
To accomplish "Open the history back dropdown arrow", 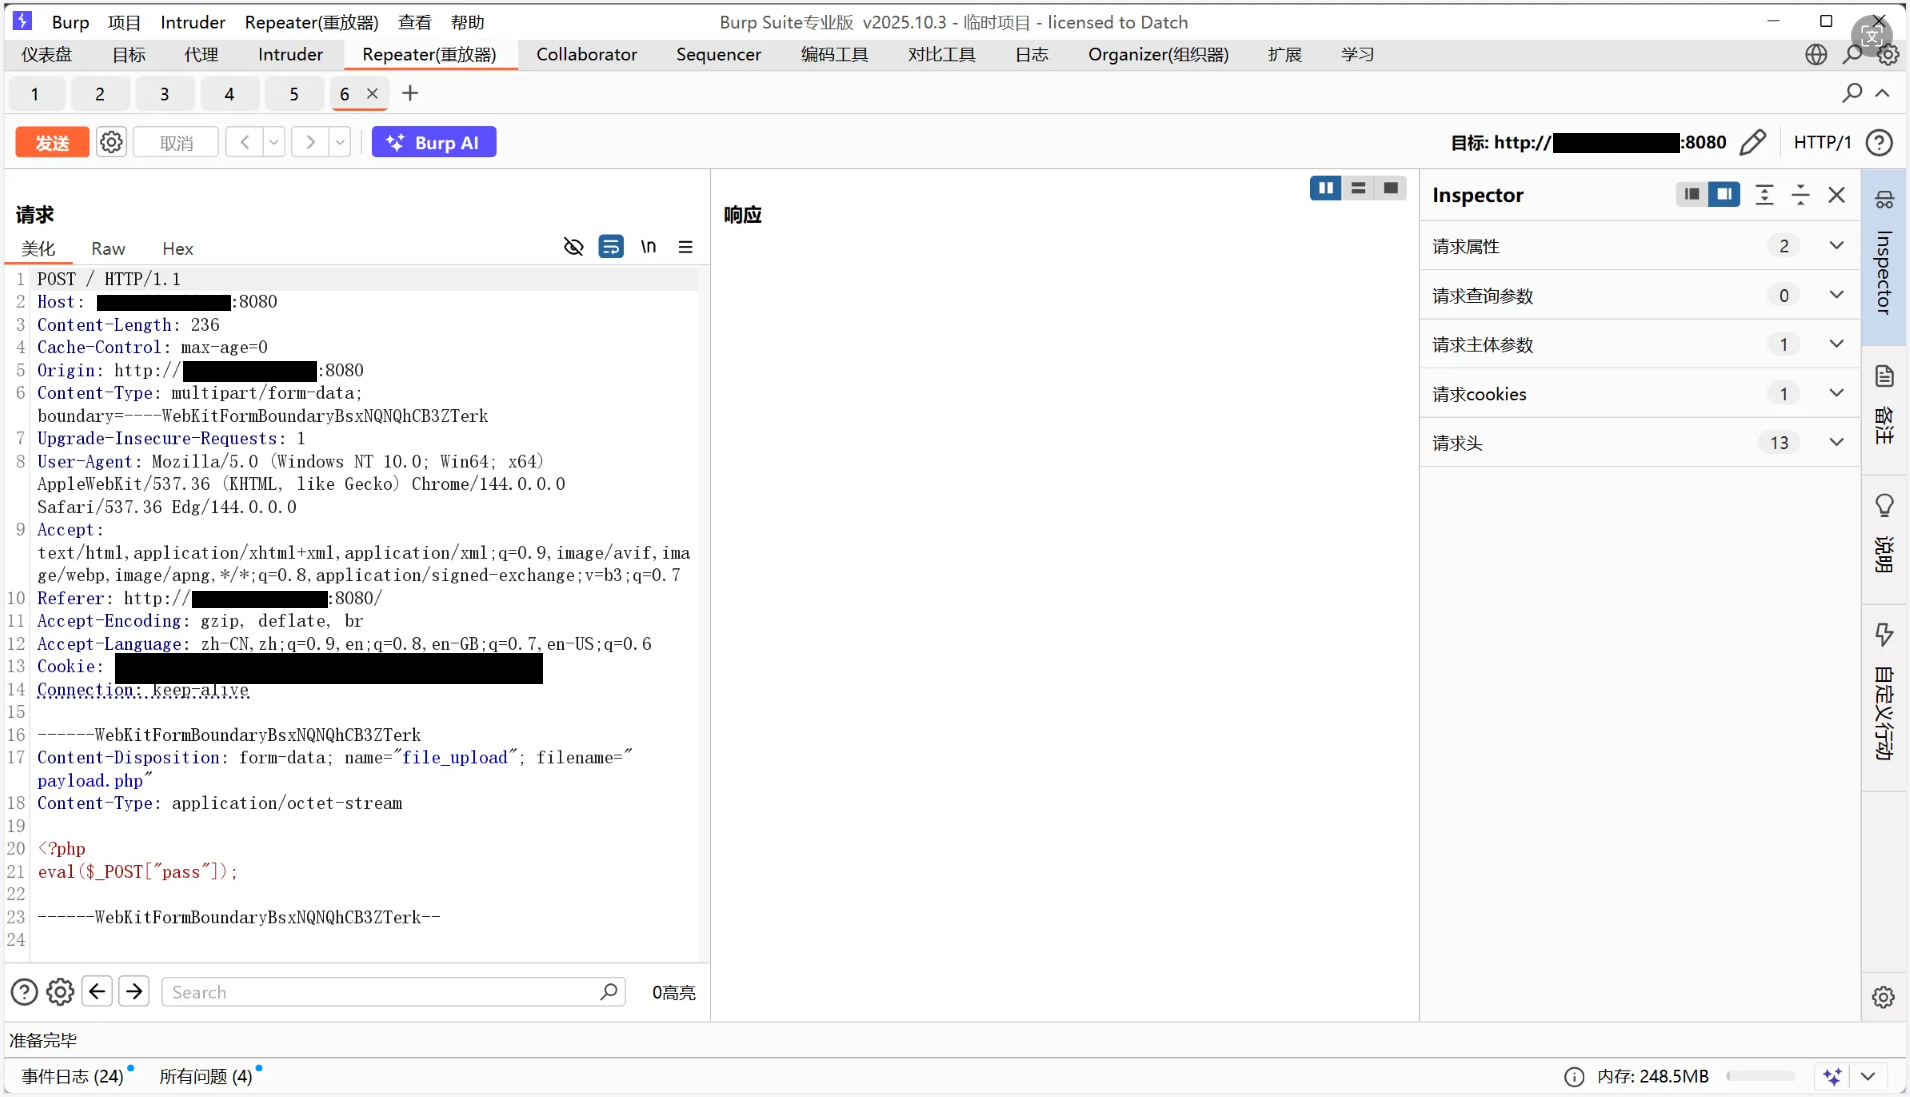I will tap(273, 142).
